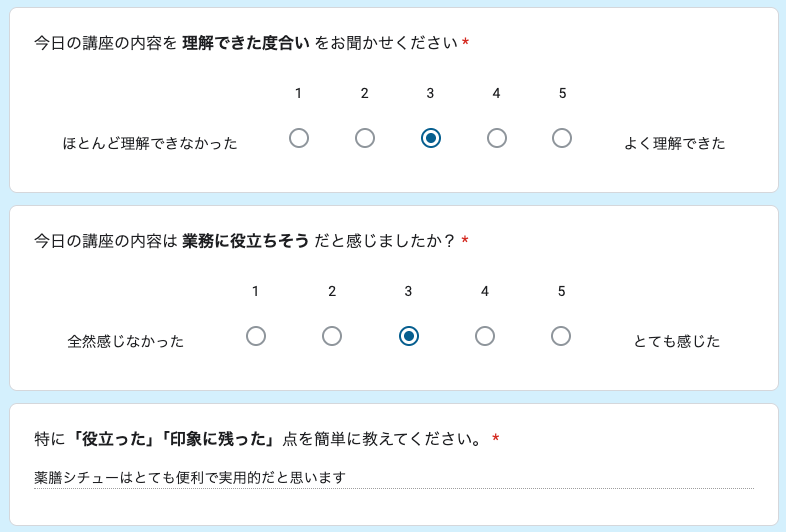
Task: Select rating 2 for 業務に役立ちそう question
Action: point(332,336)
